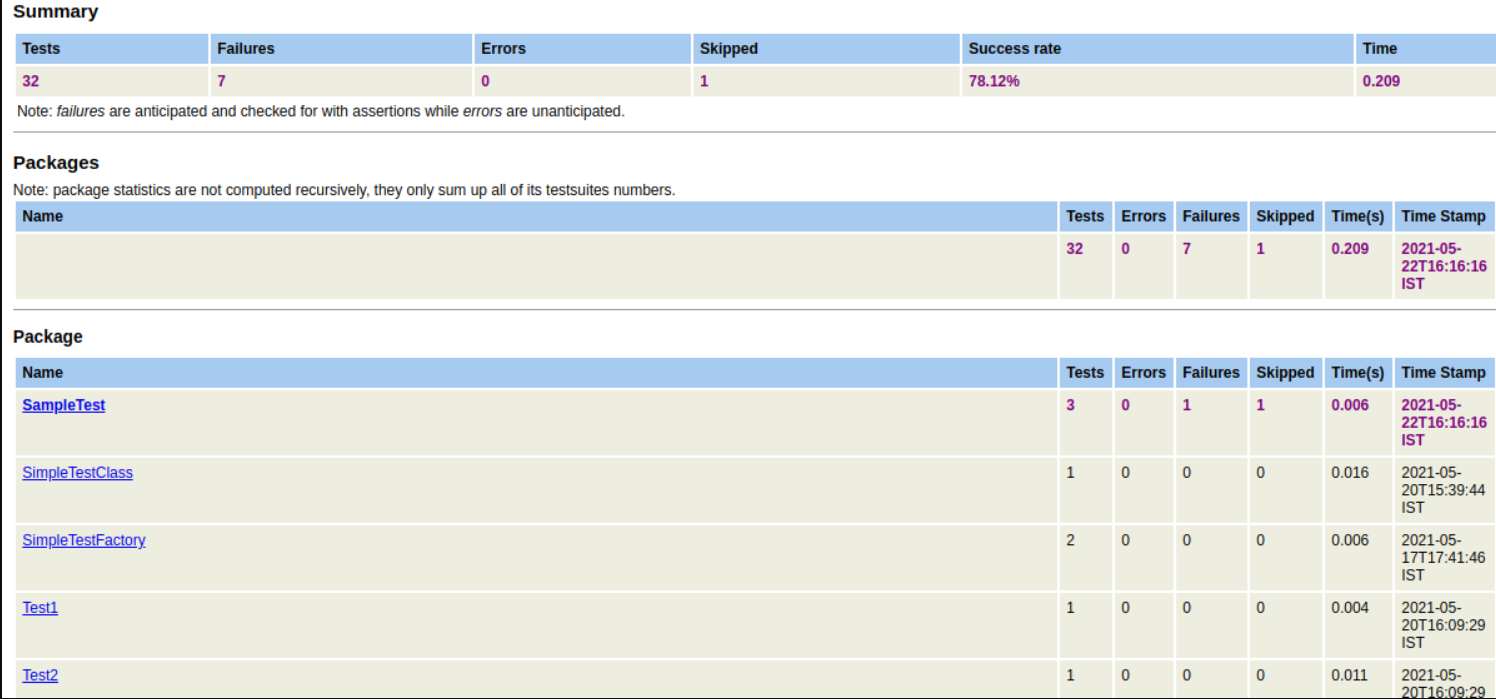The width and height of the screenshot is (1496, 699).
Task: Select the Summary total time value 0.209
Action: [x=1381, y=81]
